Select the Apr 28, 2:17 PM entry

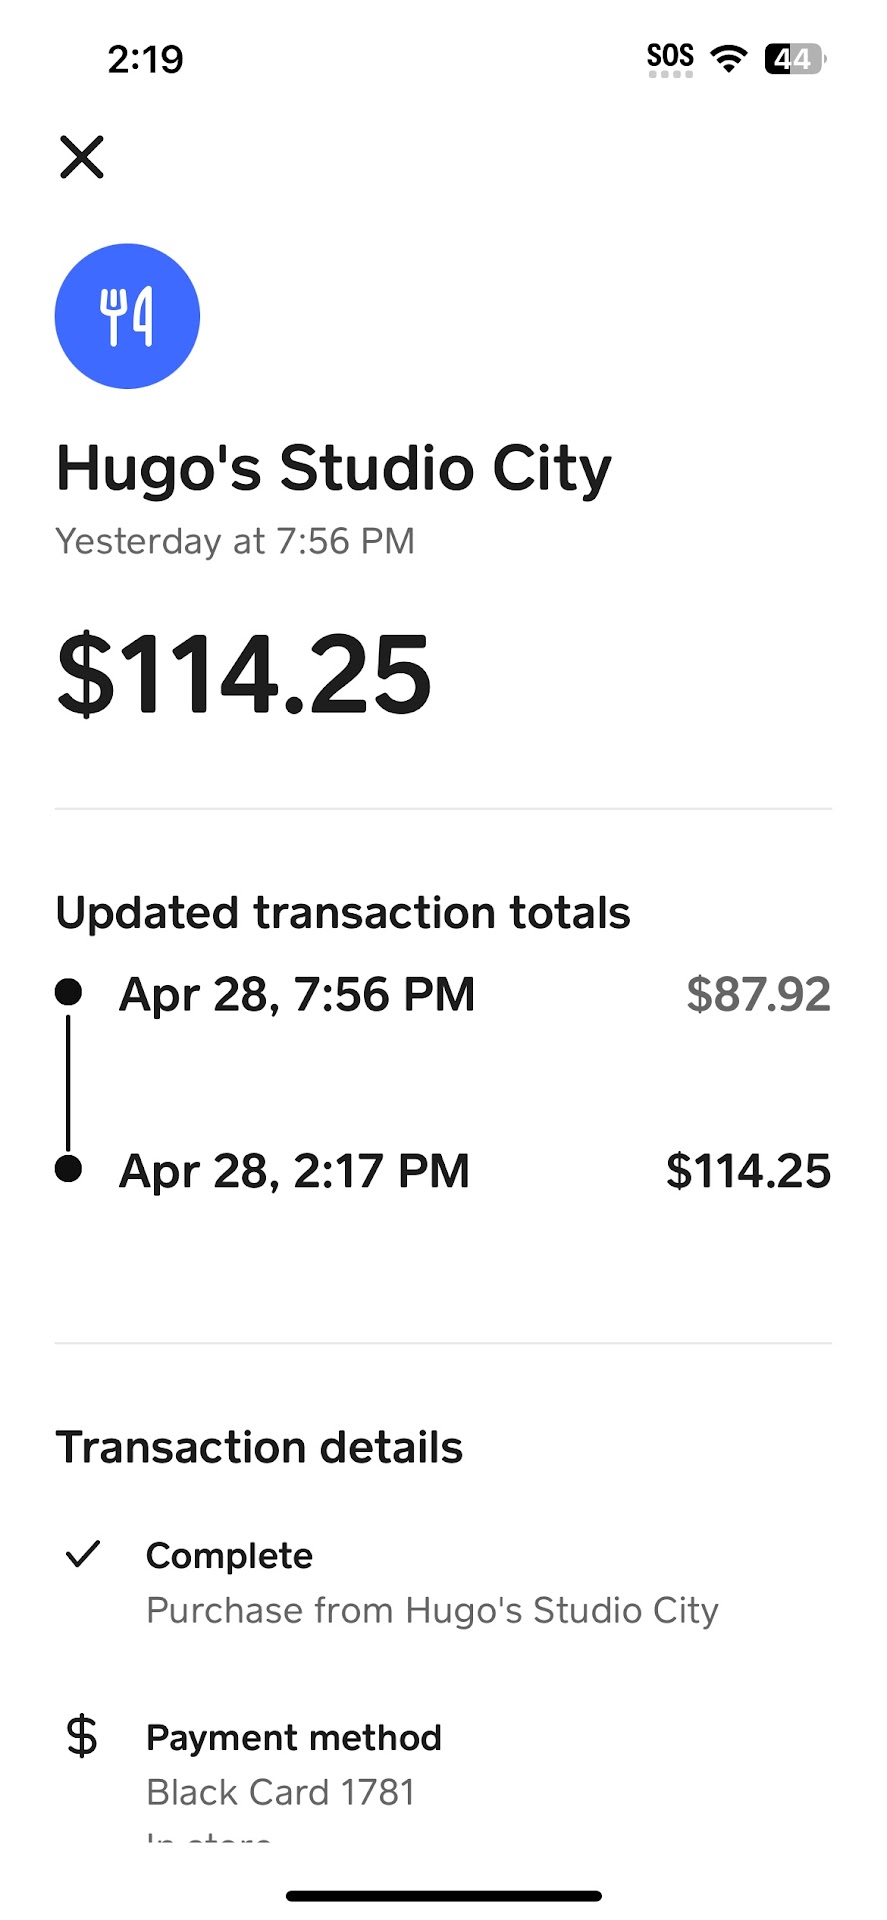(x=294, y=1171)
